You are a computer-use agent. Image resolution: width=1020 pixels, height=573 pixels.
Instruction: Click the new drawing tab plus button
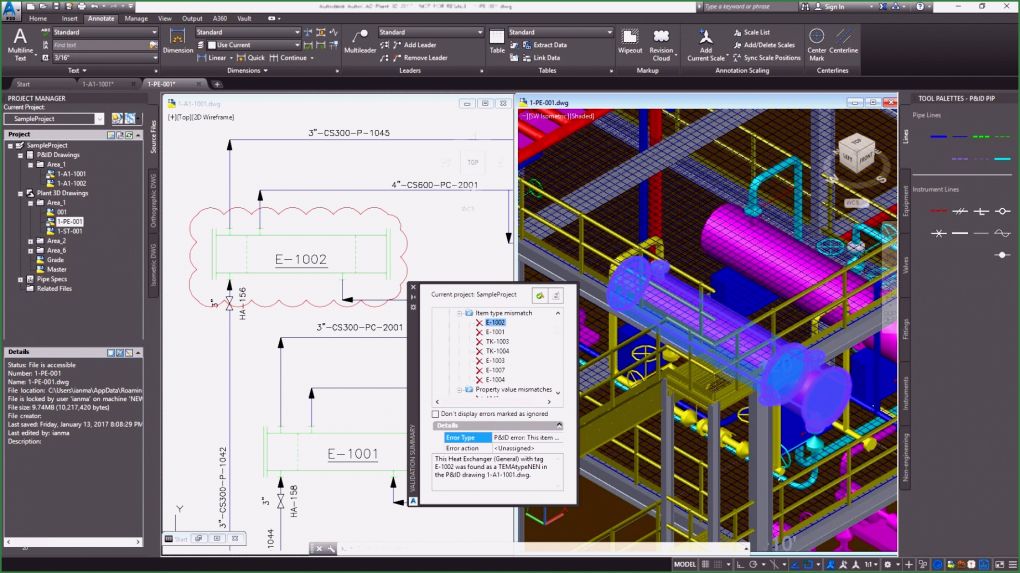(x=217, y=84)
